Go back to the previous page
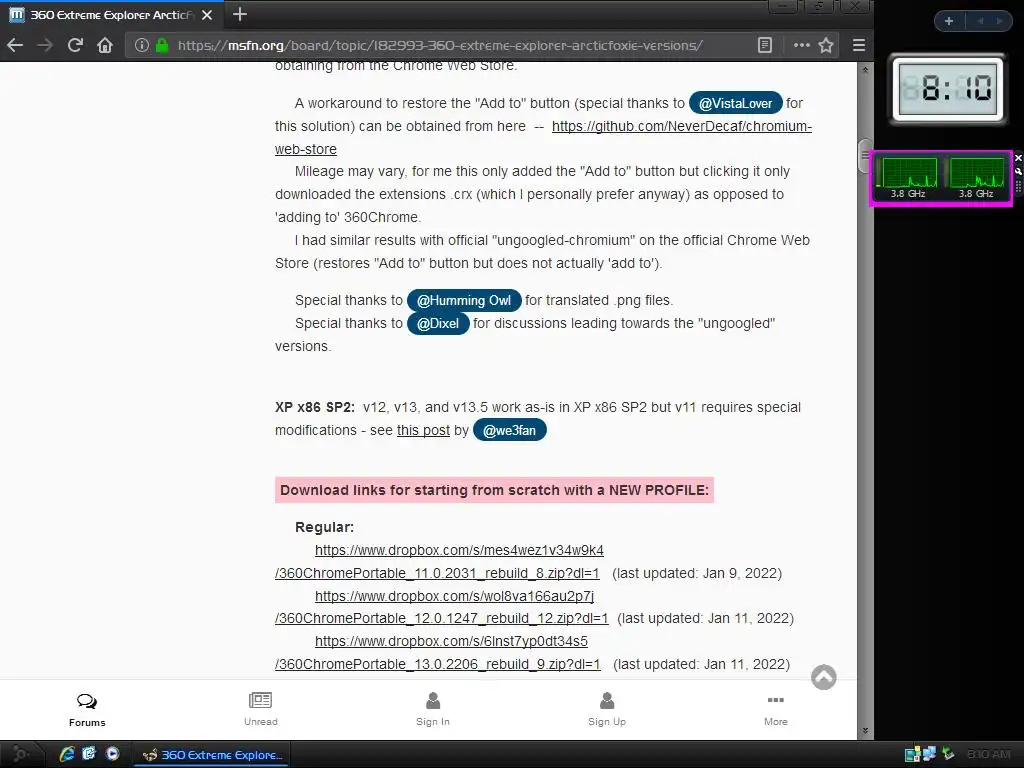The height and width of the screenshot is (768, 1024). 15,45
